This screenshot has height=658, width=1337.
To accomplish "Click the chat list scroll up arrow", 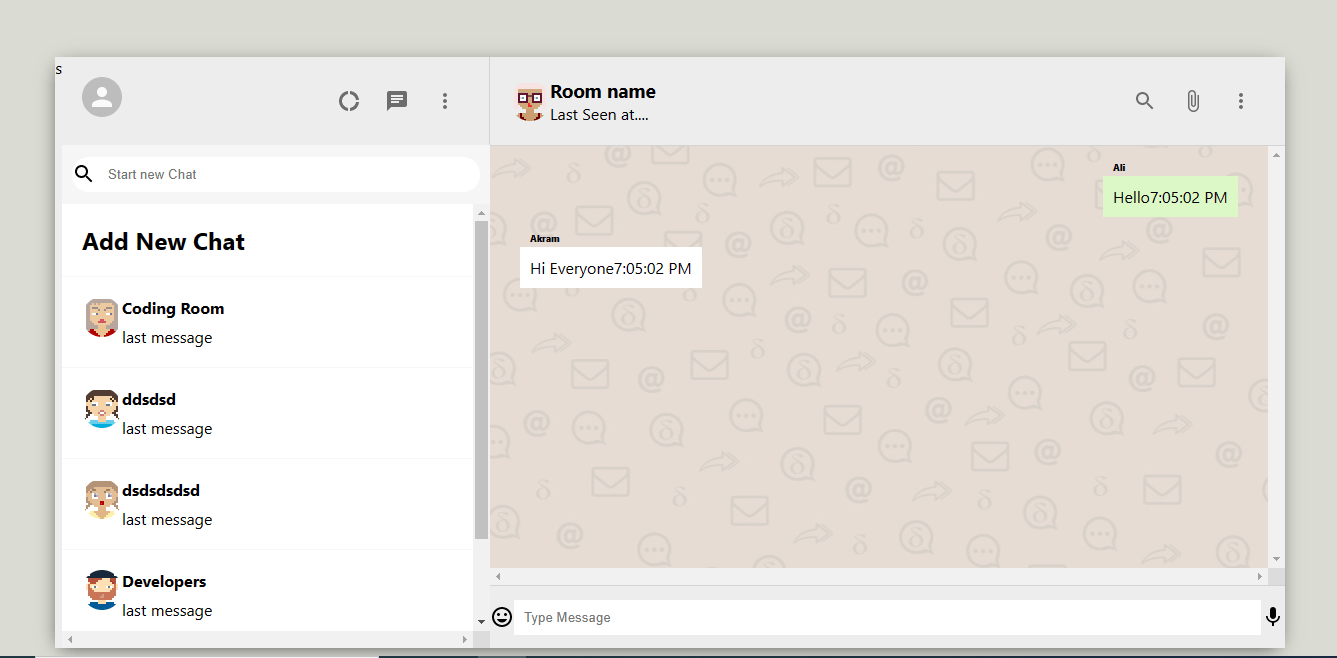I will (481, 213).
